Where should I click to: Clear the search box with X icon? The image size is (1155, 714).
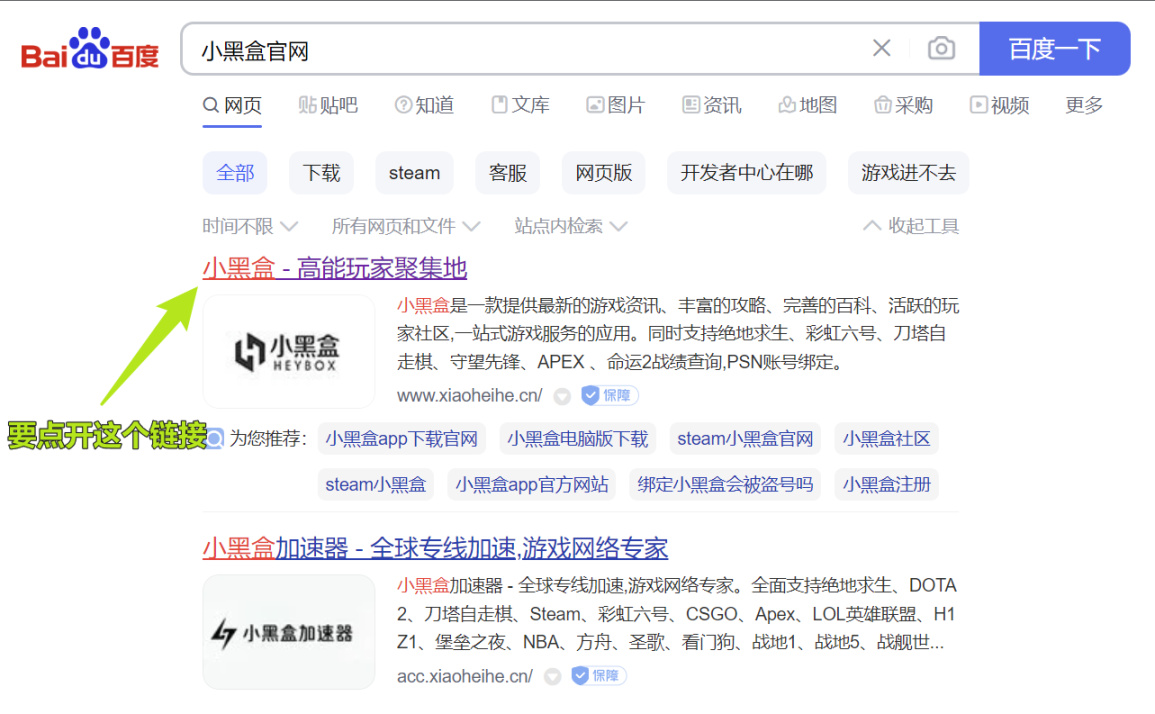point(881,49)
